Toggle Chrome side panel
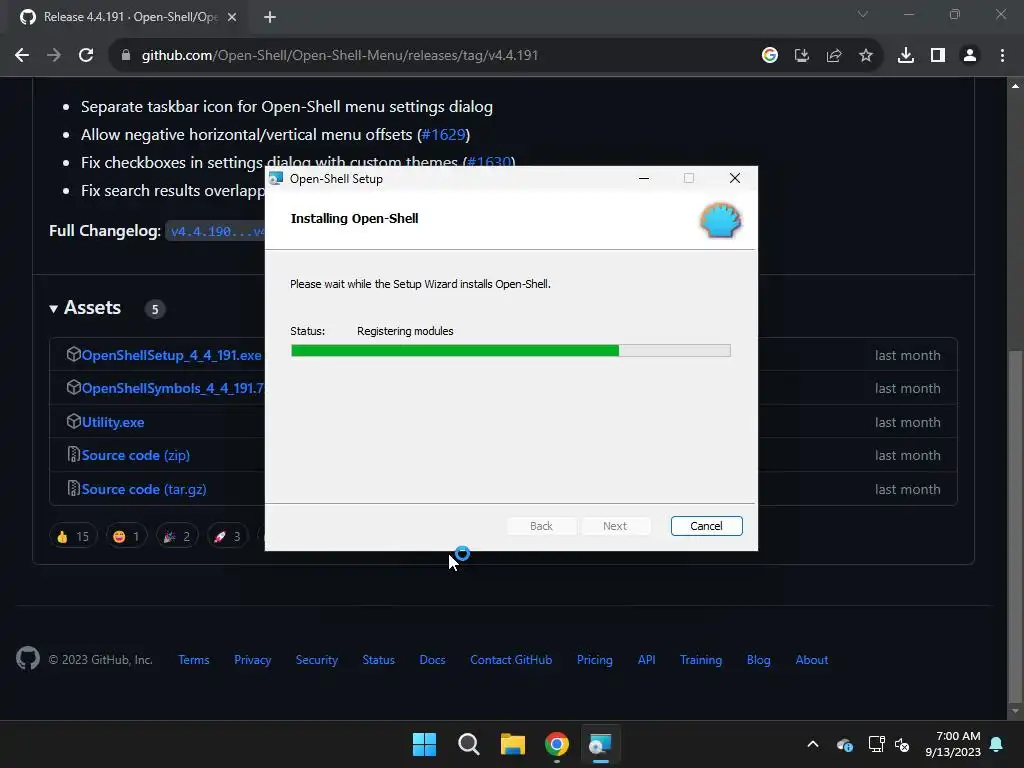Viewport: 1024px width, 768px height. click(938, 56)
